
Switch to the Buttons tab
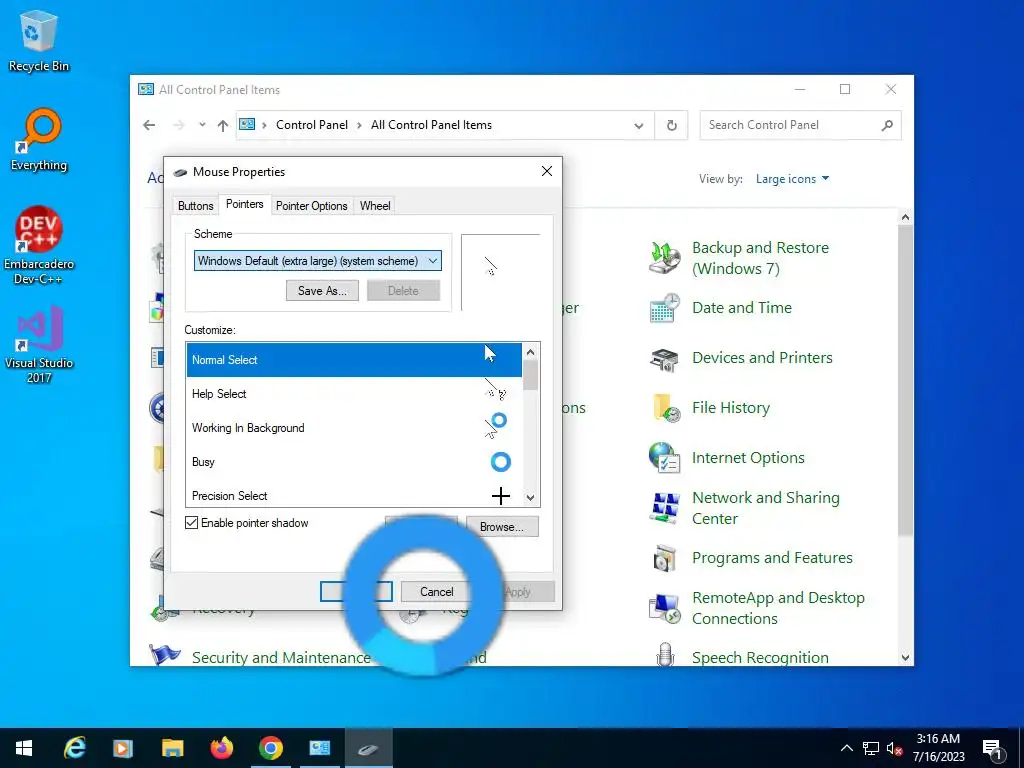tap(195, 206)
